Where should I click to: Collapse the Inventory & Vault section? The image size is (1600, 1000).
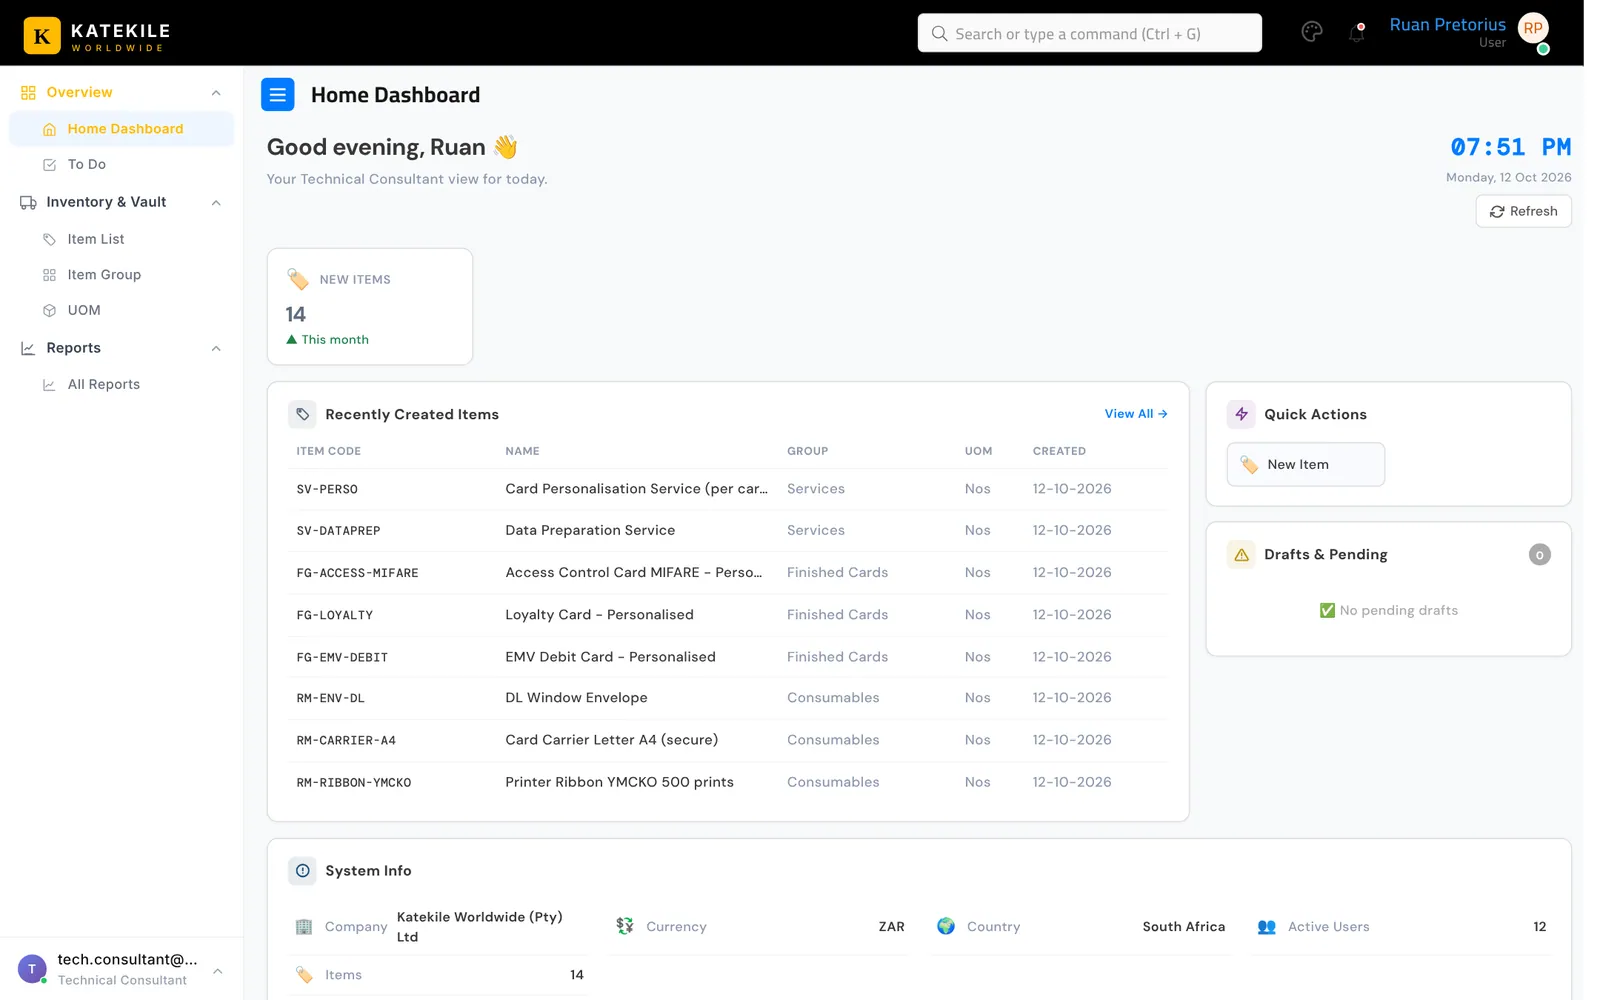216,203
